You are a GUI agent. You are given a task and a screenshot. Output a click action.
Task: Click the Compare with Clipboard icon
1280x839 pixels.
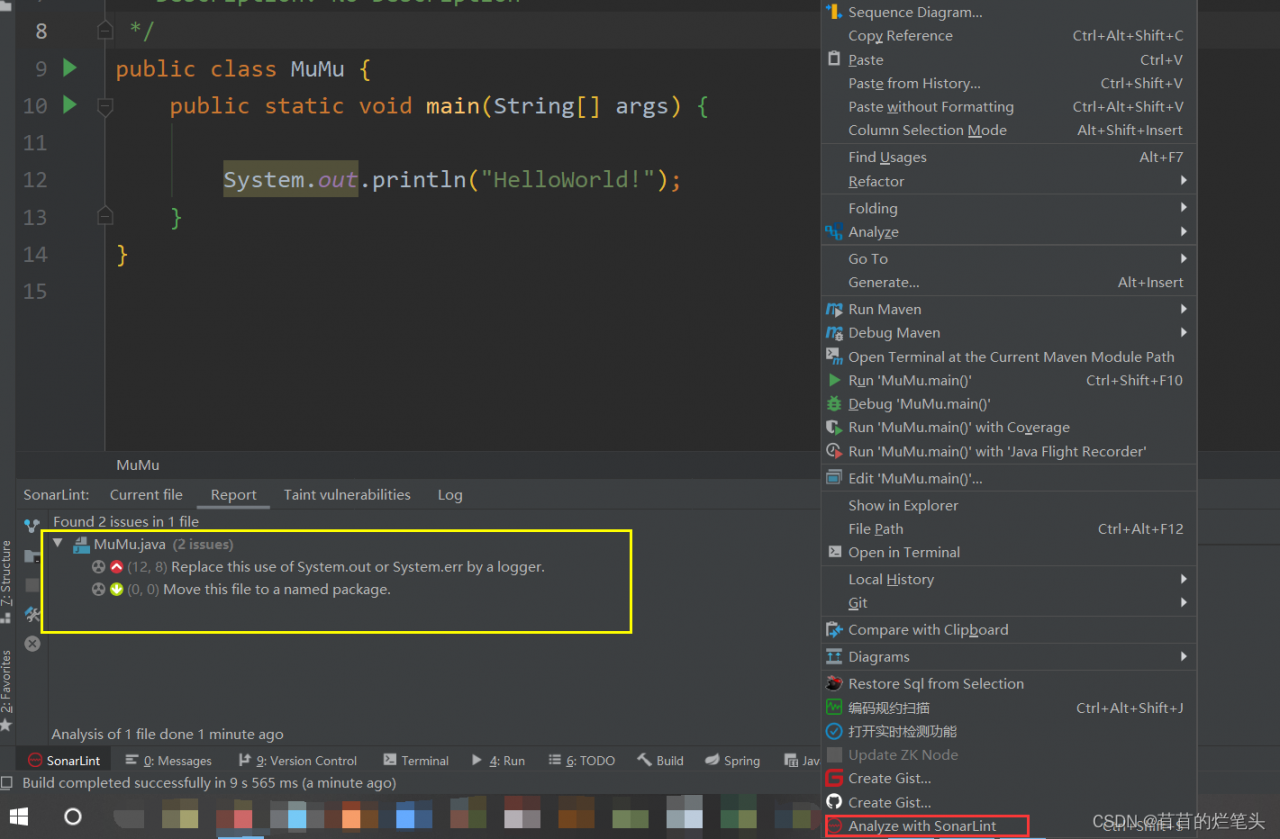point(834,630)
